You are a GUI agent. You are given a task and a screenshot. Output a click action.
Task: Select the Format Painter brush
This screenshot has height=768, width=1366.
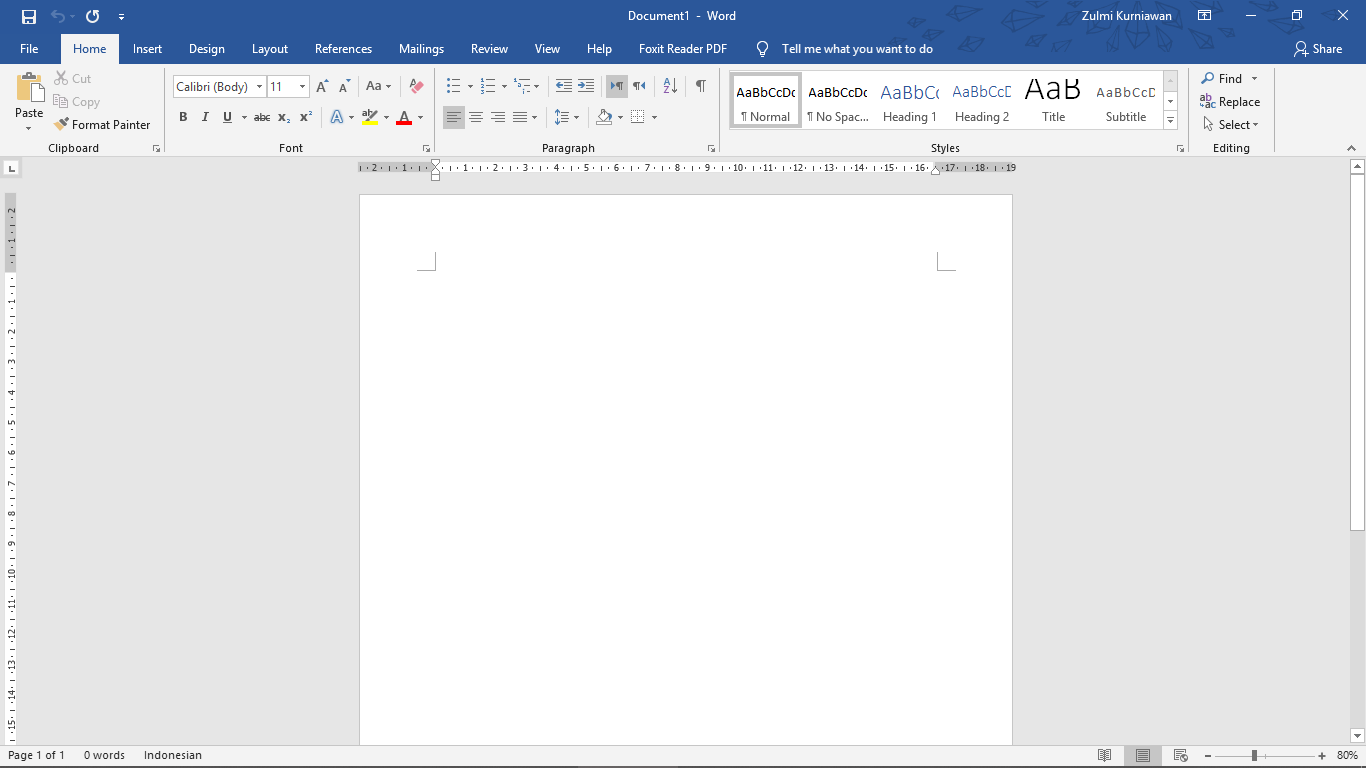coord(102,125)
